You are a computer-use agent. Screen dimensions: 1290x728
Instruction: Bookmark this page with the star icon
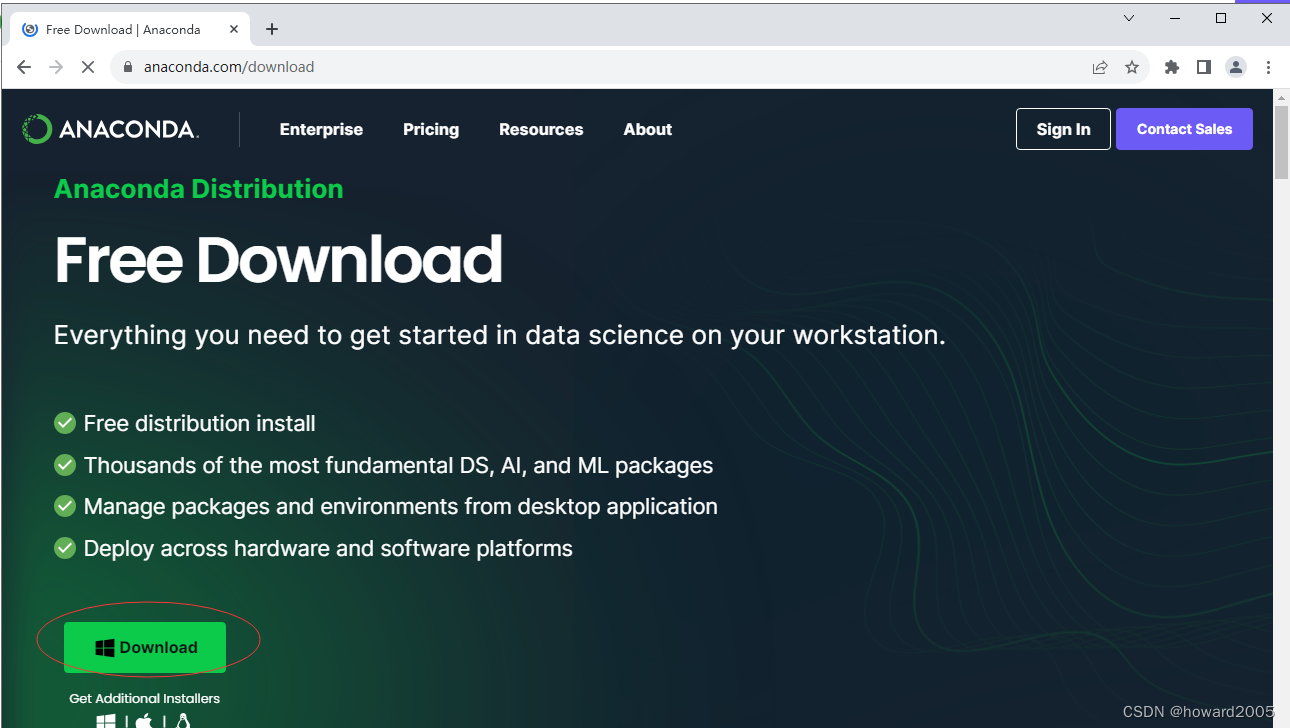[1132, 67]
